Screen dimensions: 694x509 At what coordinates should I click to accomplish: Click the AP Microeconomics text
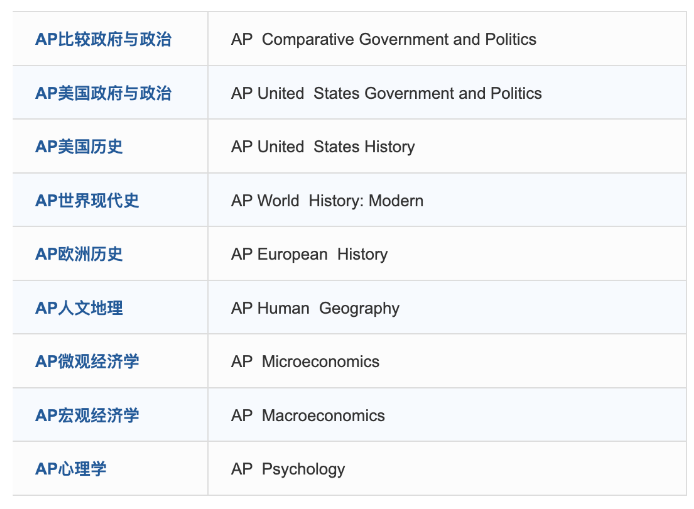tap(305, 362)
